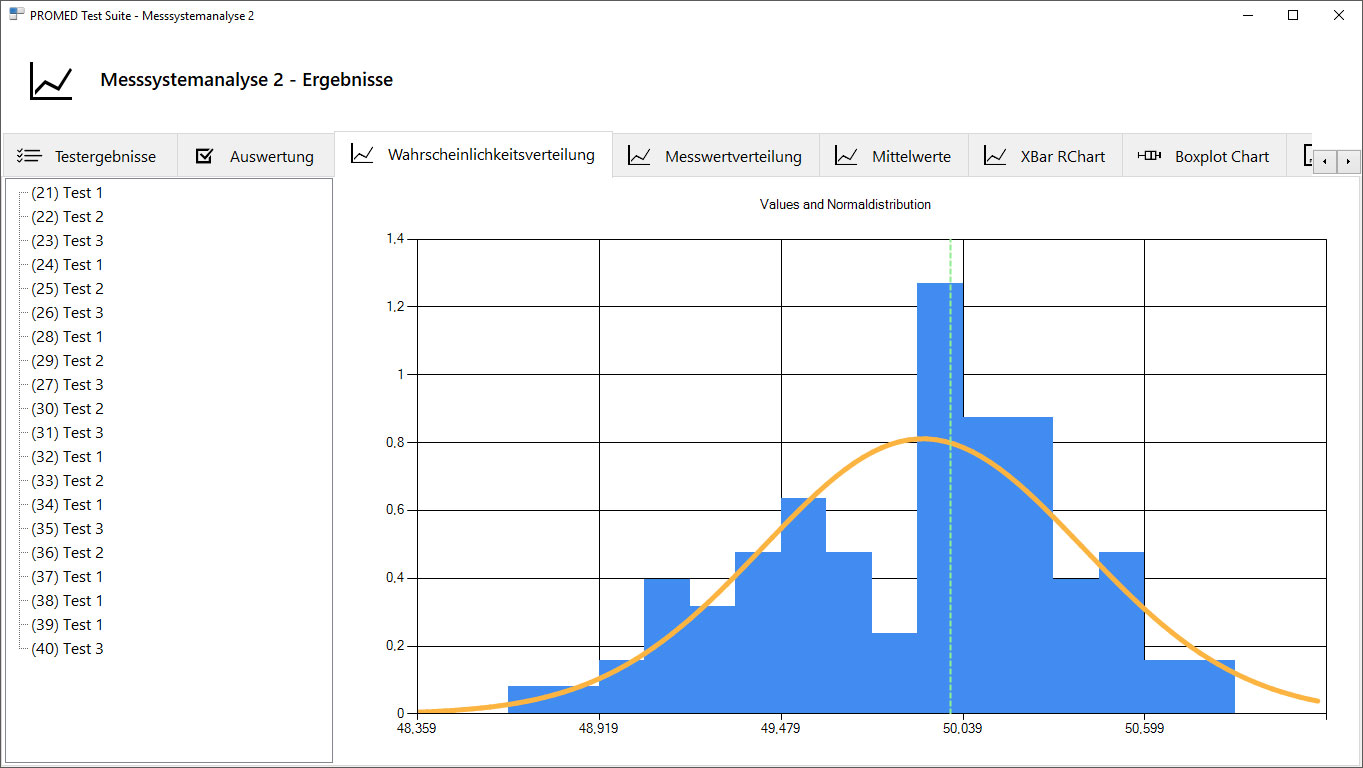Click the y-axis label 1,4
This screenshot has width=1363, height=768.
point(395,239)
